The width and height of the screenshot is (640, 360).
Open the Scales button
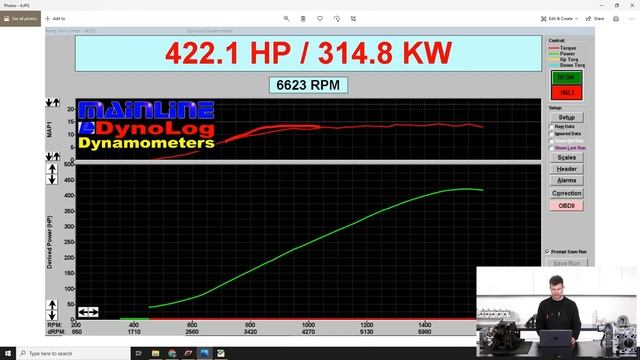tap(567, 157)
